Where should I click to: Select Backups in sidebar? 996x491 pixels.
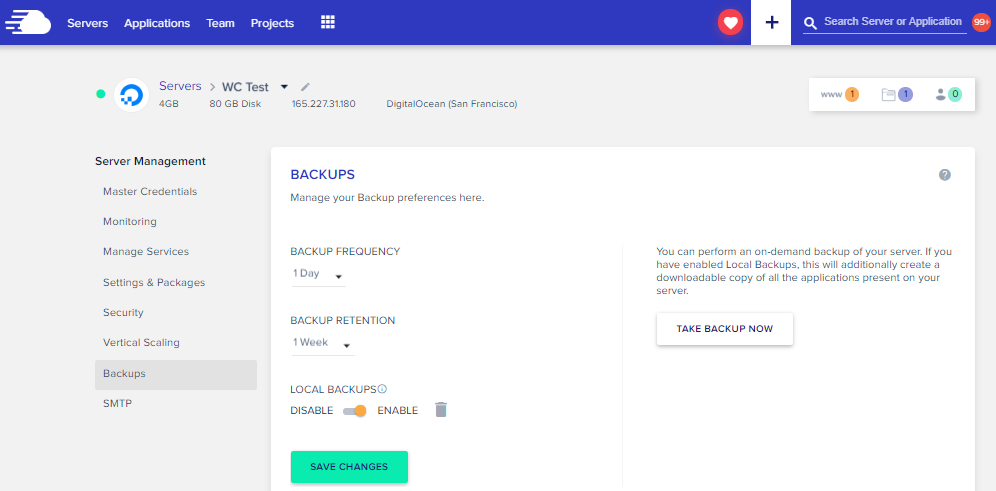pyautogui.click(x=176, y=373)
